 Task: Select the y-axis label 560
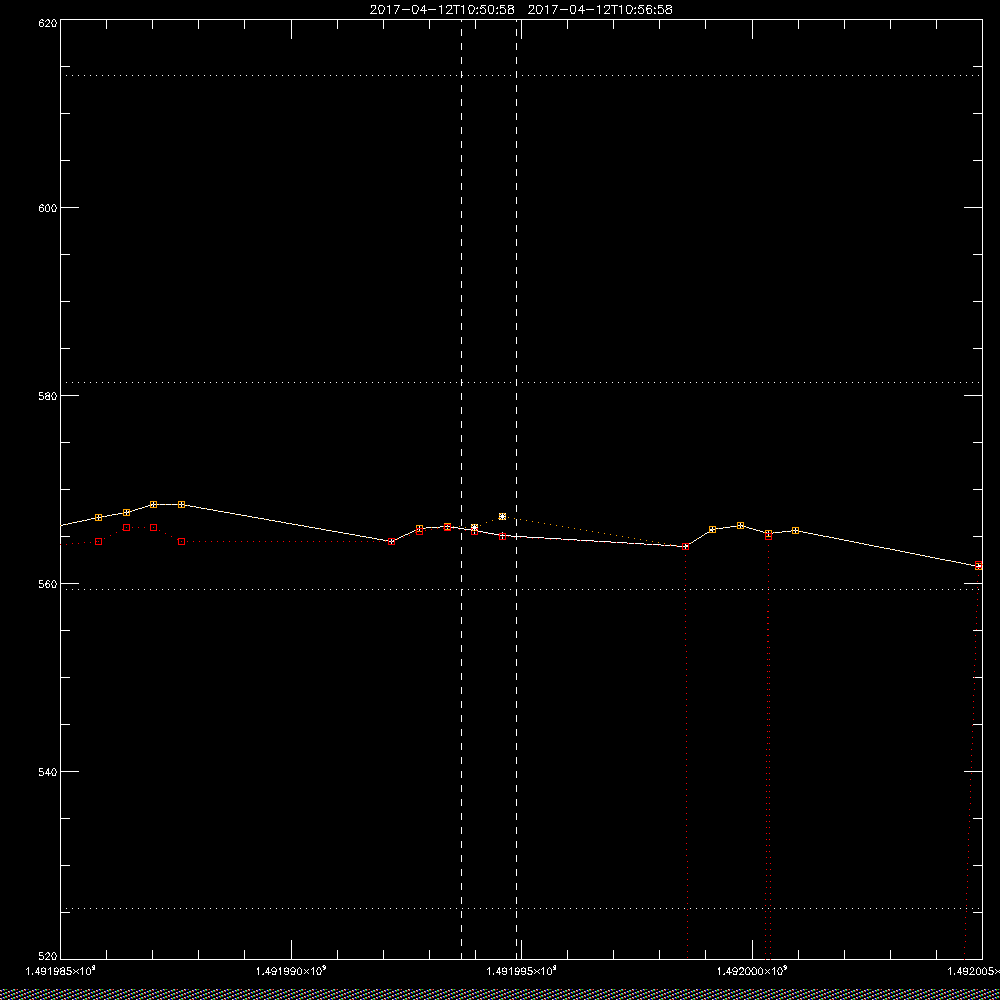coord(48,584)
